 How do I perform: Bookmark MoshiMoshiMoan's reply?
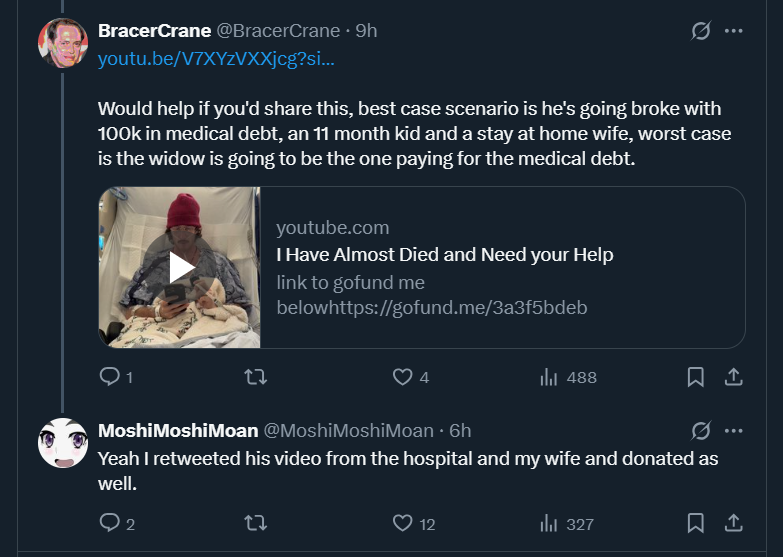[696, 523]
